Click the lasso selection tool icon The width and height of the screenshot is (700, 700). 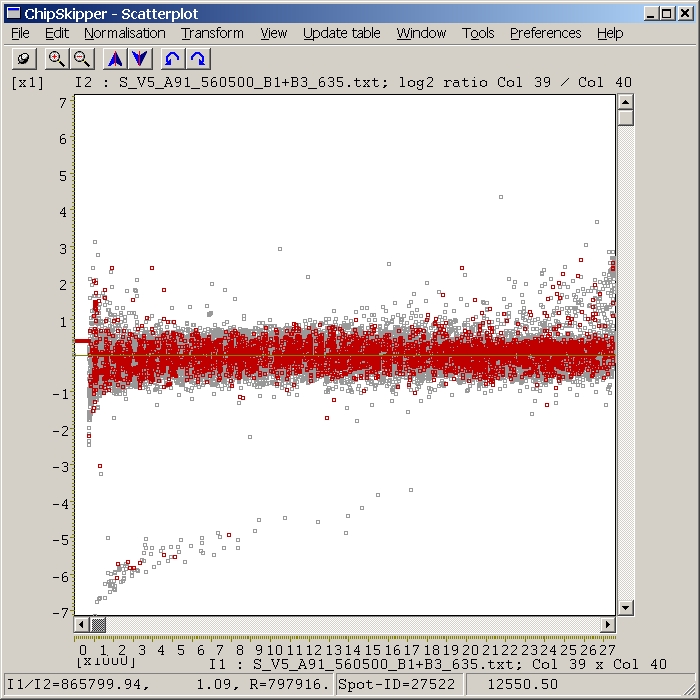click(x=24, y=59)
